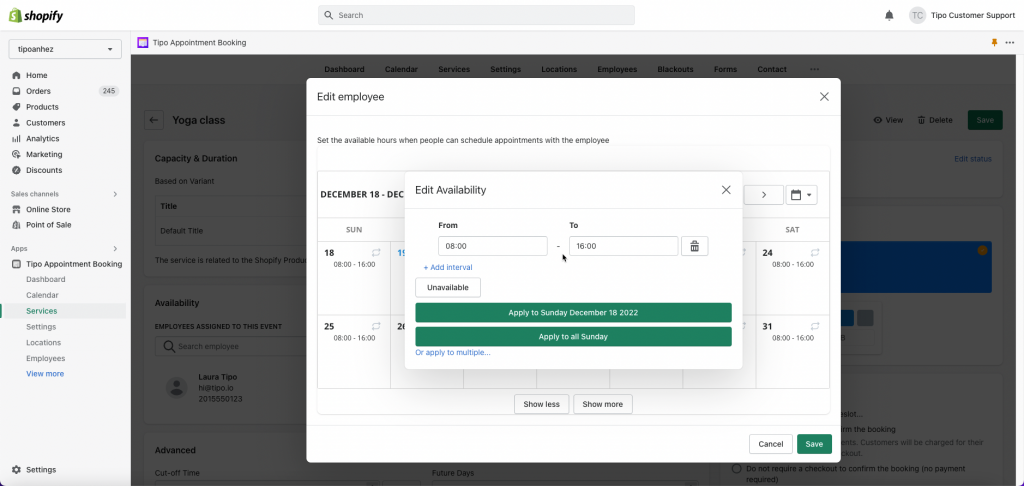Screen dimensions: 1024x486
Task: Click Save in Edit employee modal
Action: 814,444
